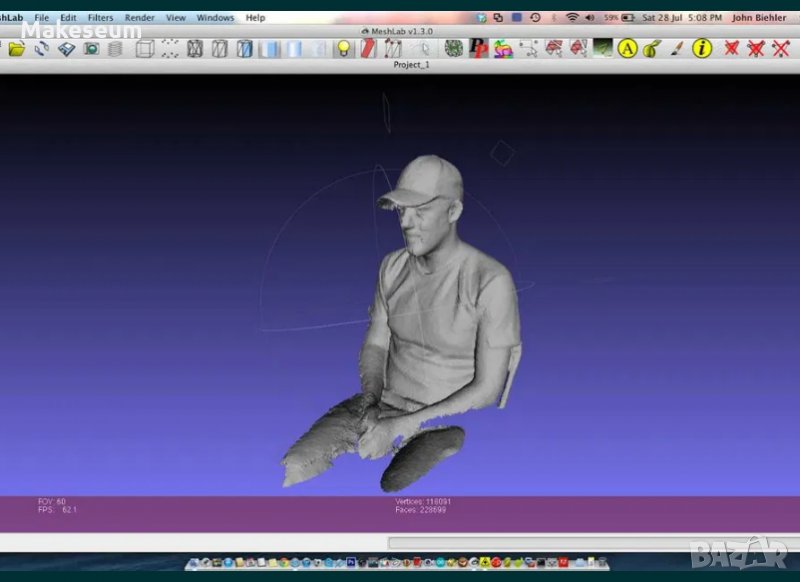This screenshot has width=800, height=582.
Task: Expand the View menu
Action: (176, 18)
